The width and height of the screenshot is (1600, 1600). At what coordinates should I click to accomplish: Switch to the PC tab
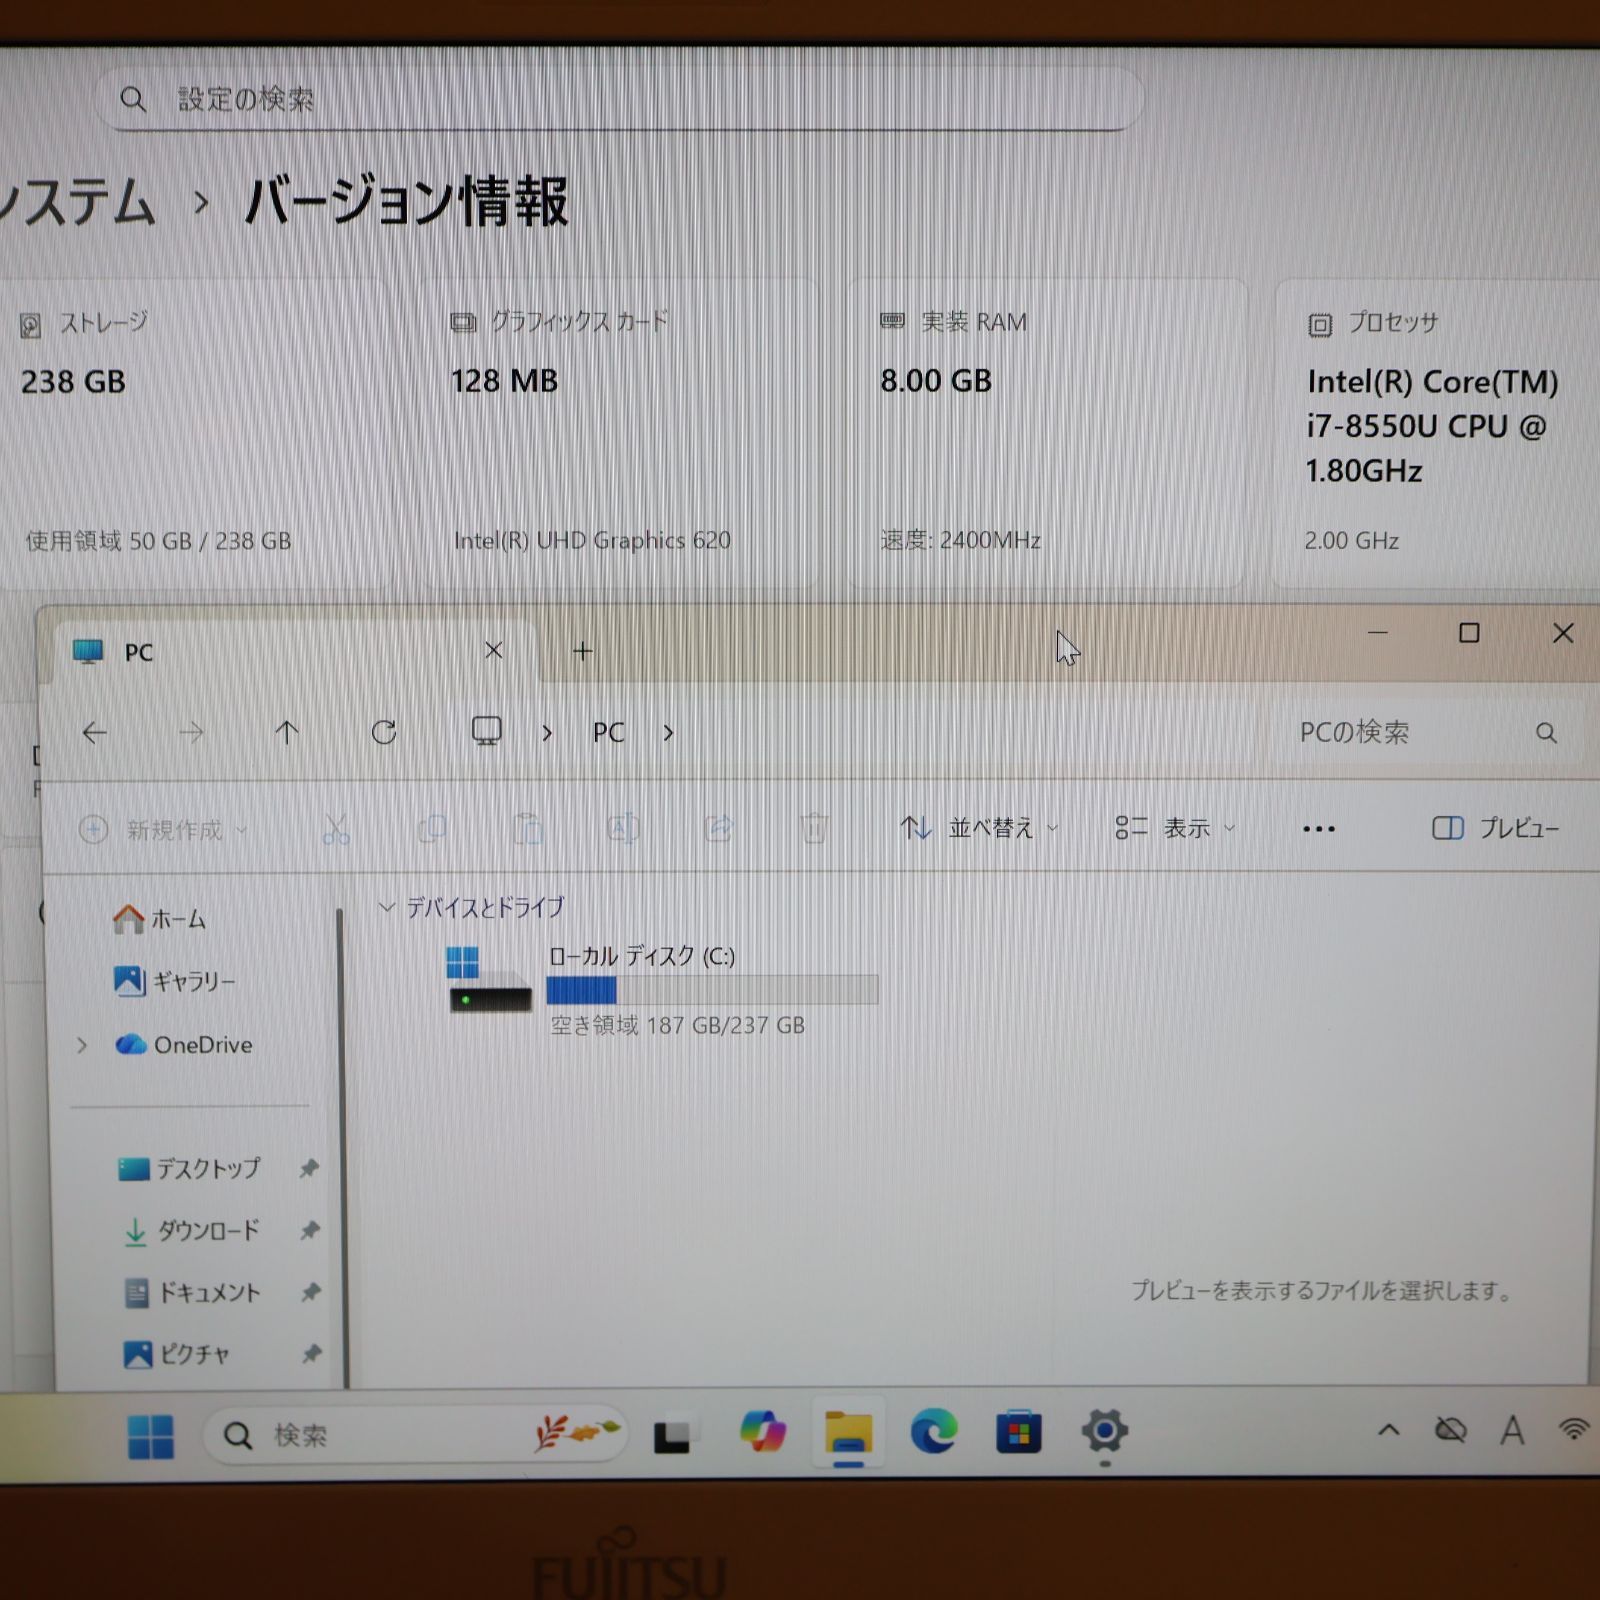point(140,651)
